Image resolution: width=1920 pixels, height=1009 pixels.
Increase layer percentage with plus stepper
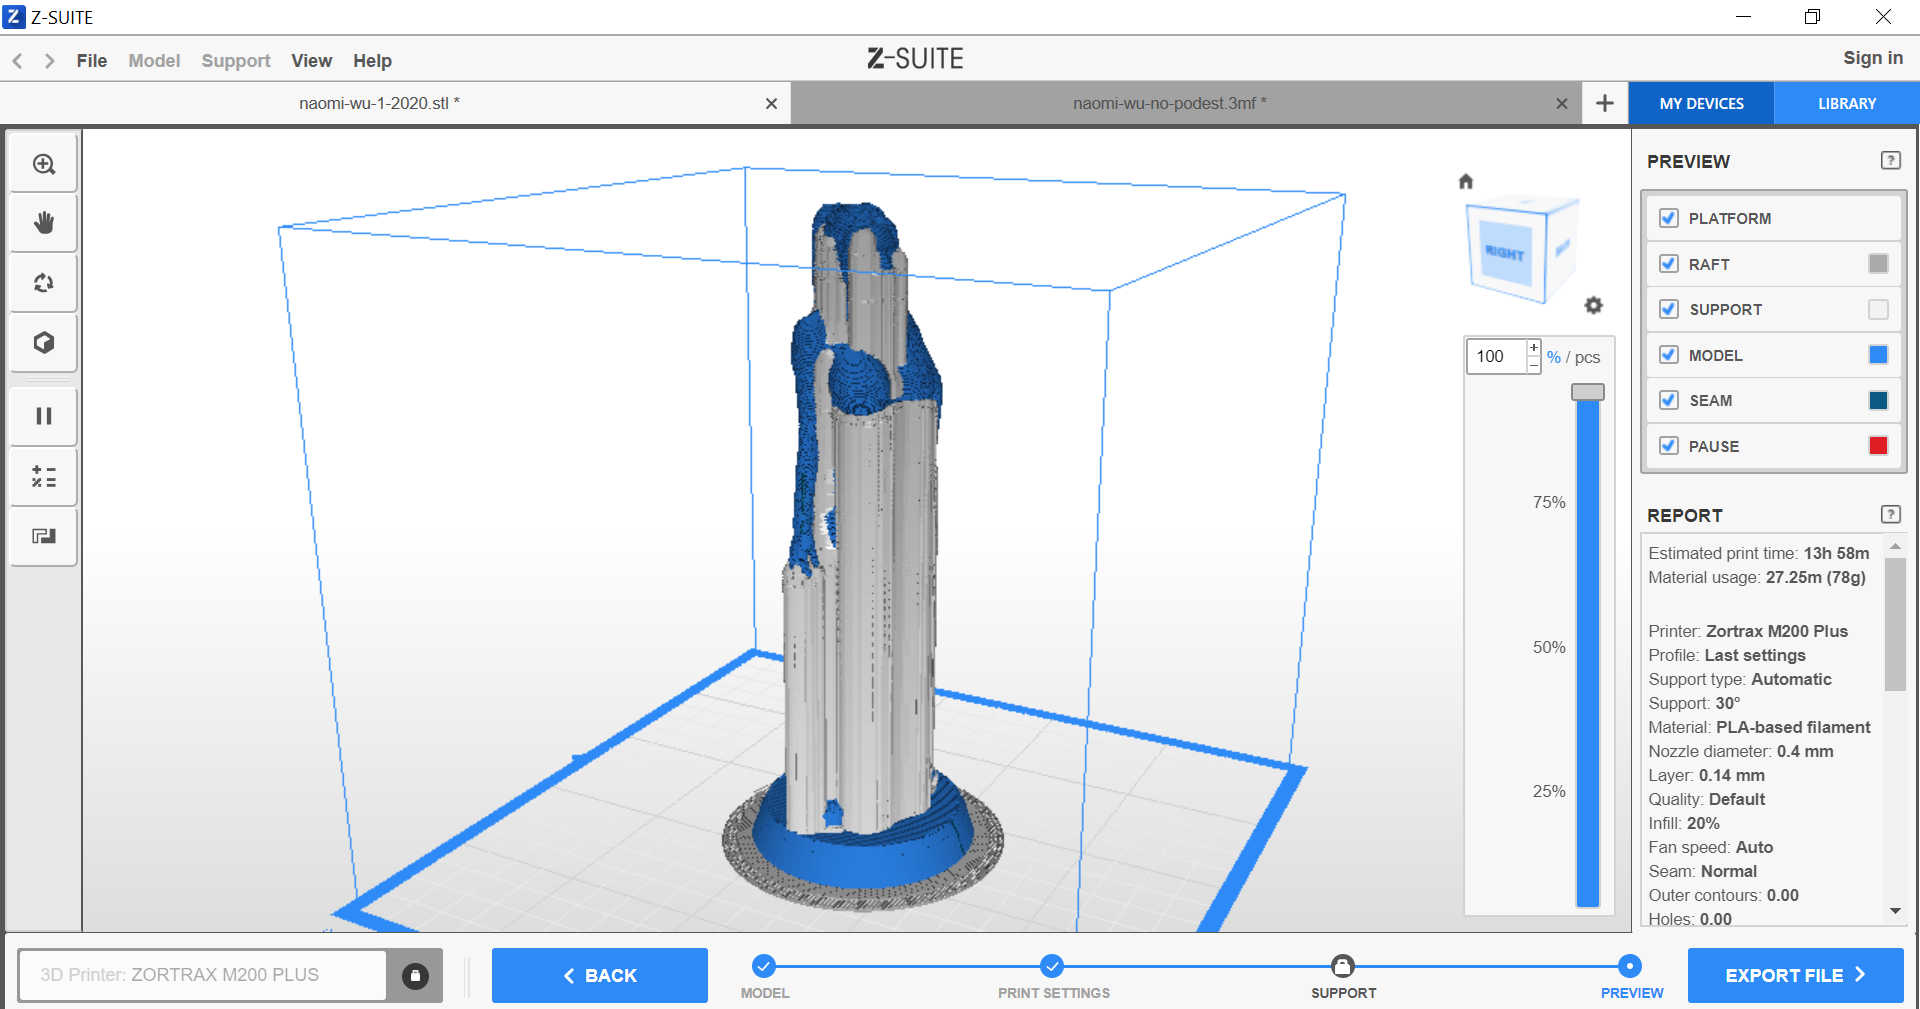pos(1534,347)
